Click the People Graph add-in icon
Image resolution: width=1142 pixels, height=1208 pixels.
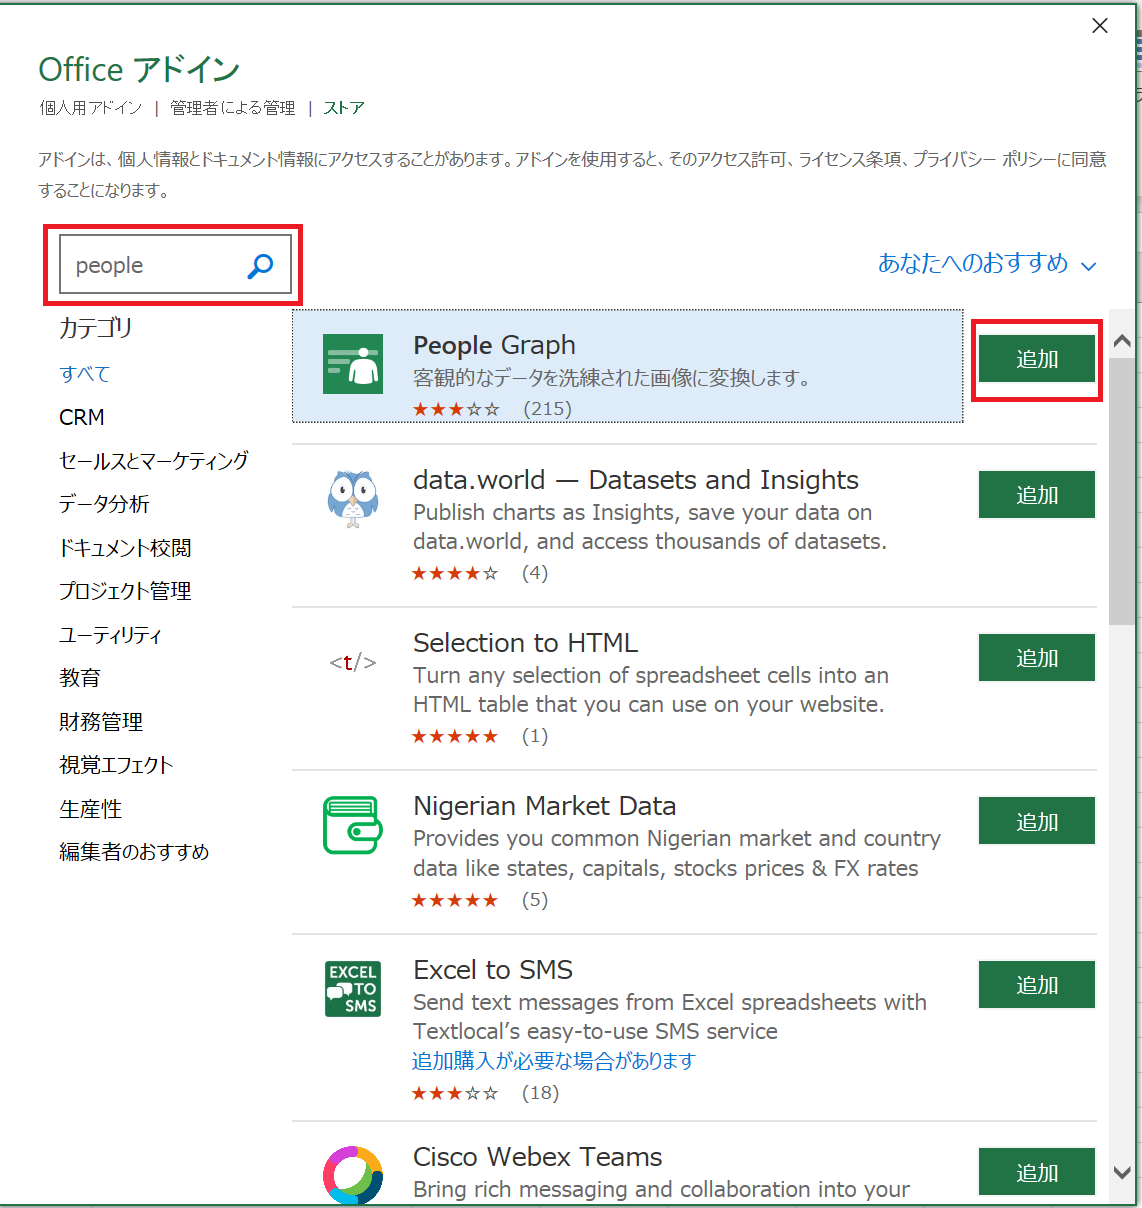click(353, 364)
